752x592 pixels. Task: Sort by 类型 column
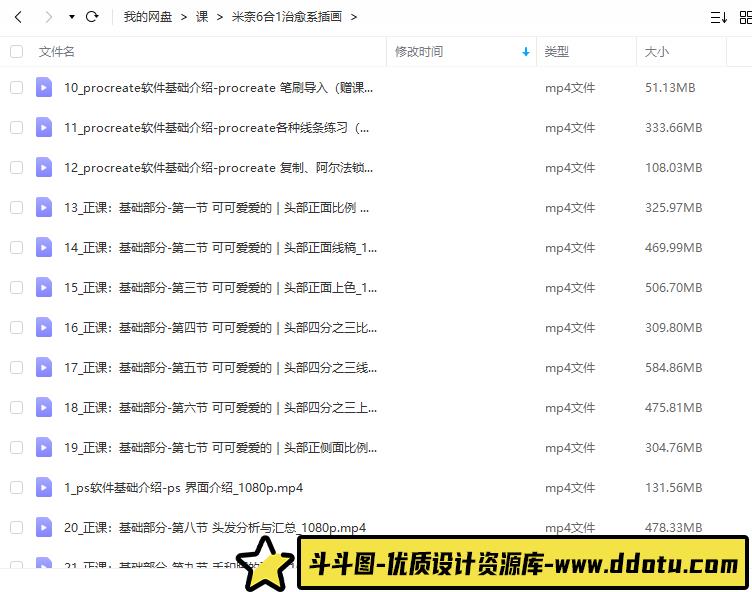(556, 51)
